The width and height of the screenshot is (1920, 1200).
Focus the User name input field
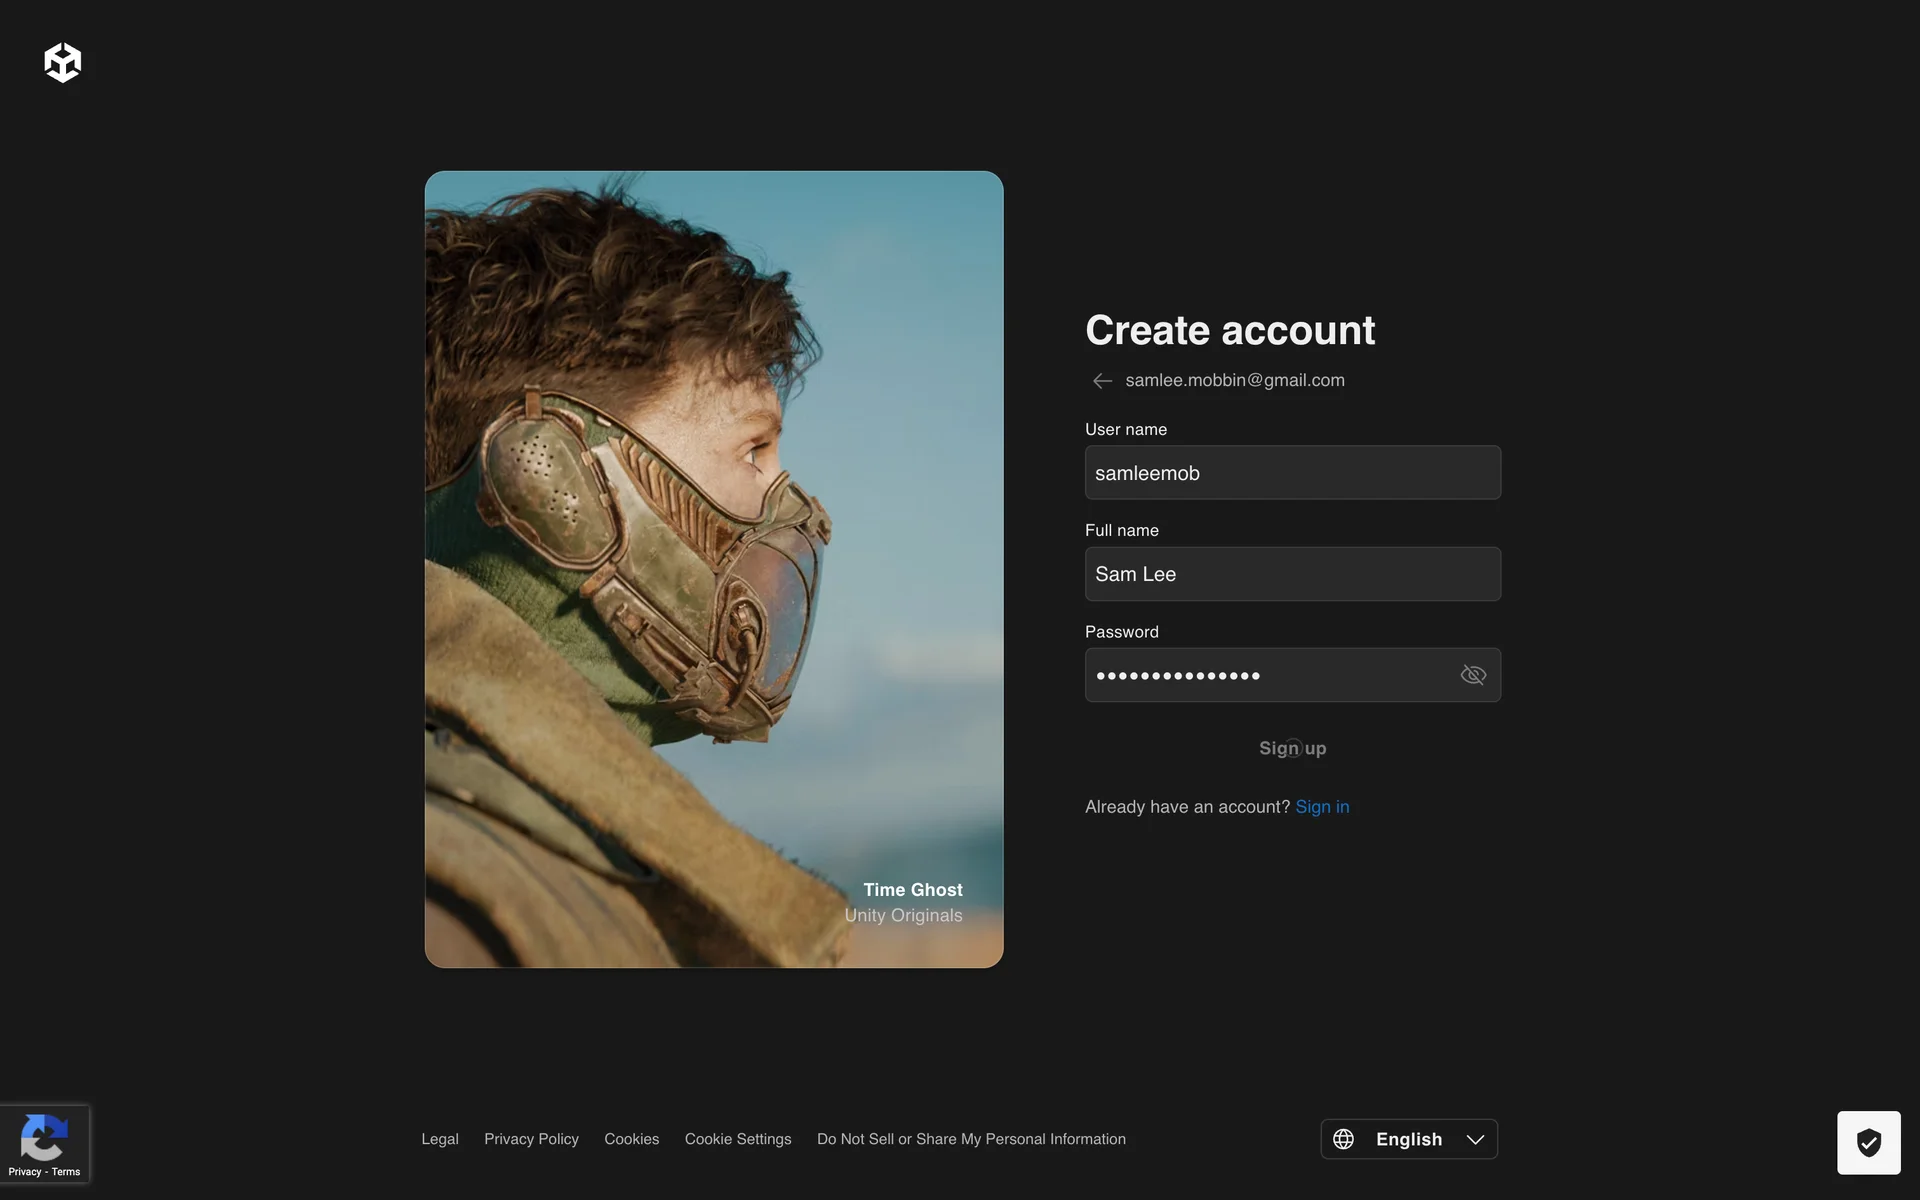pyautogui.click(x=1292, y=473)
